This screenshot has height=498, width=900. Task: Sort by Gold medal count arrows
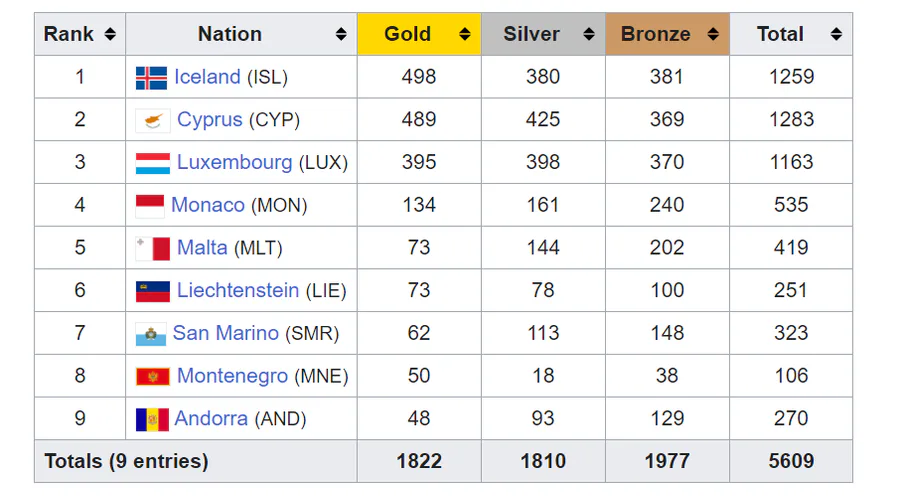click(465, 34)
